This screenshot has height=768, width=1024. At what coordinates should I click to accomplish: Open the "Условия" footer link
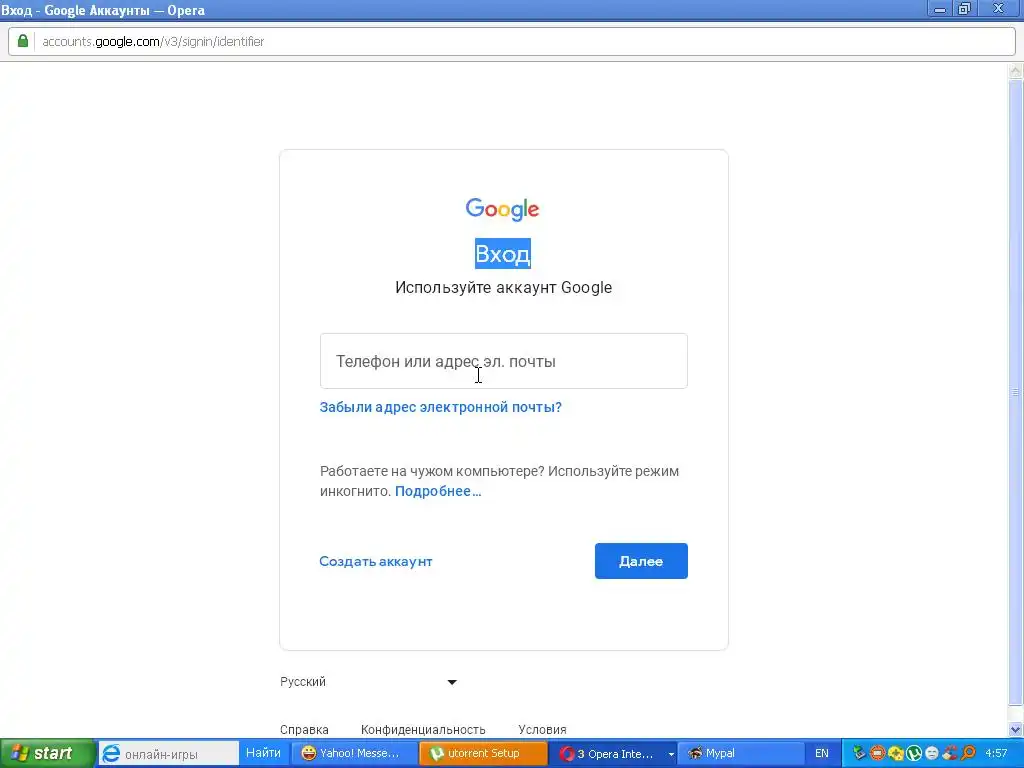(542, 729)
